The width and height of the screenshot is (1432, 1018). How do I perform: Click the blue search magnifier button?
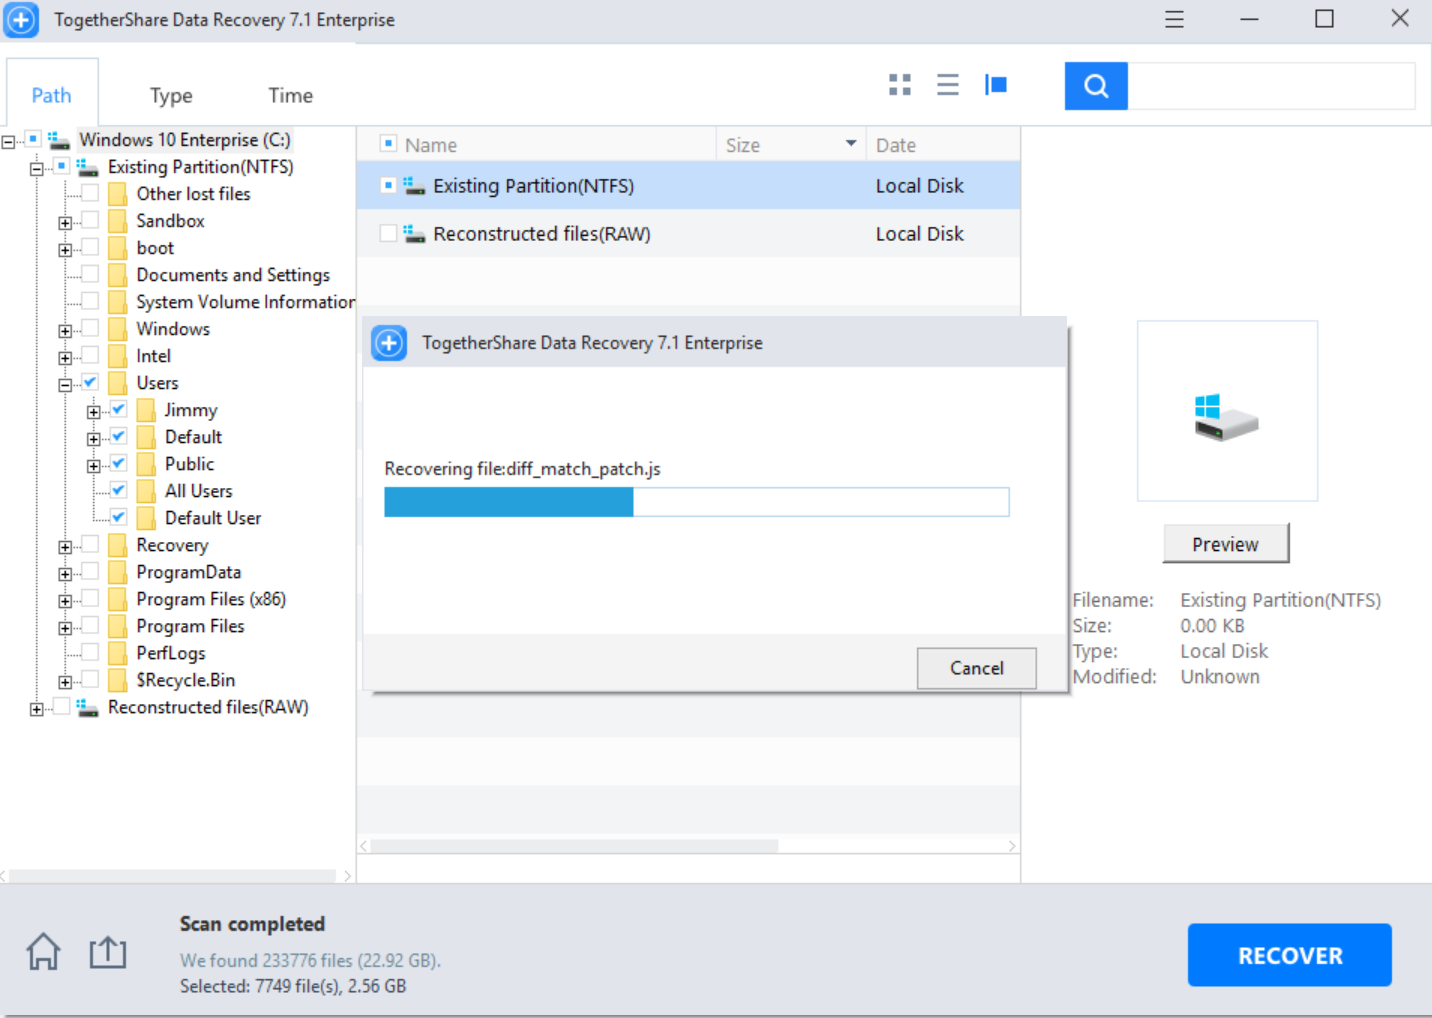[1096, 86]
